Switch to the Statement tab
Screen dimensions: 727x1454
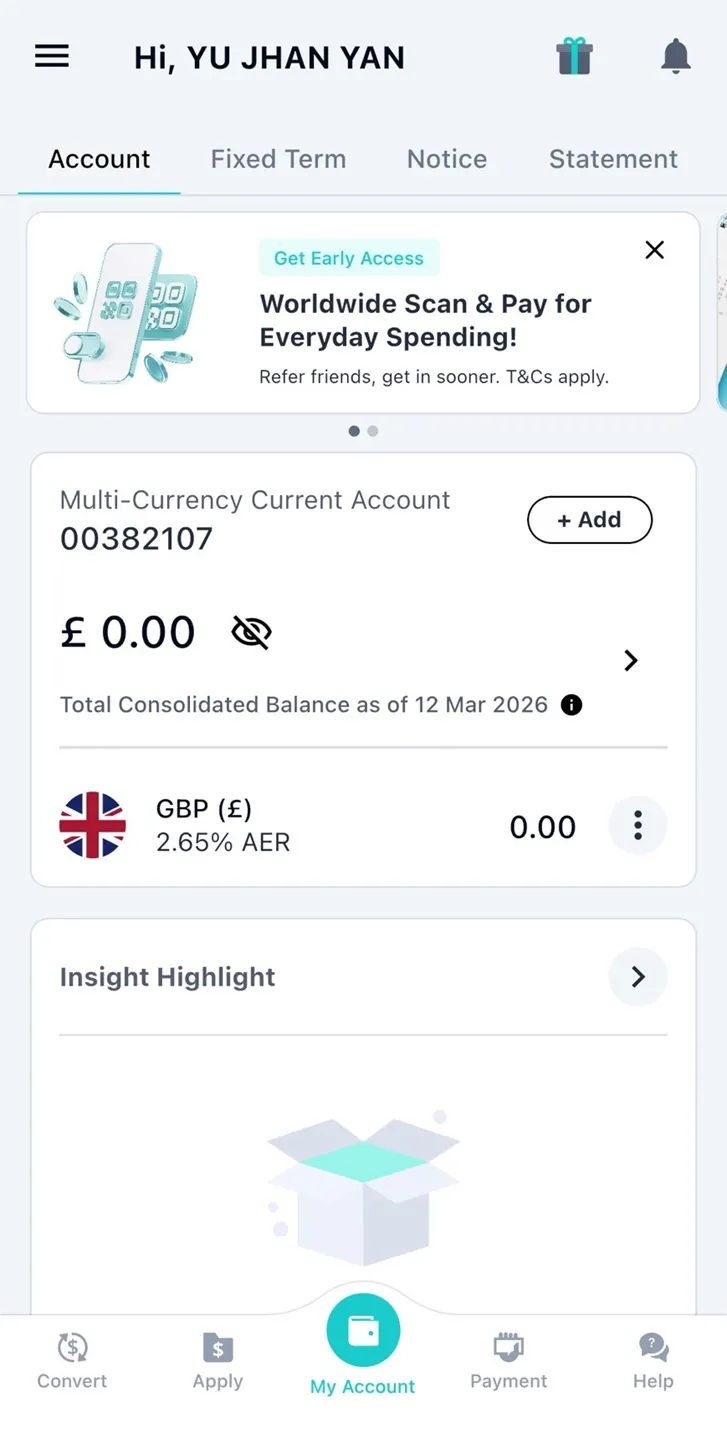tap(613, 159)
